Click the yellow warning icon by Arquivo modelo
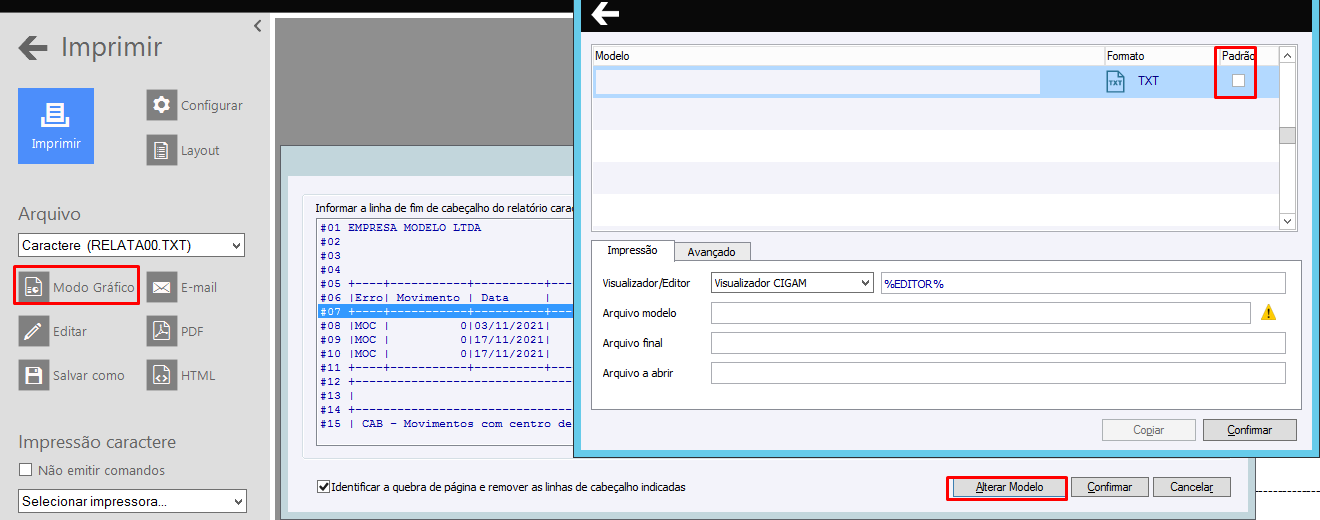The width and height of the screenshot is (1320, 520). [1268, 313]
